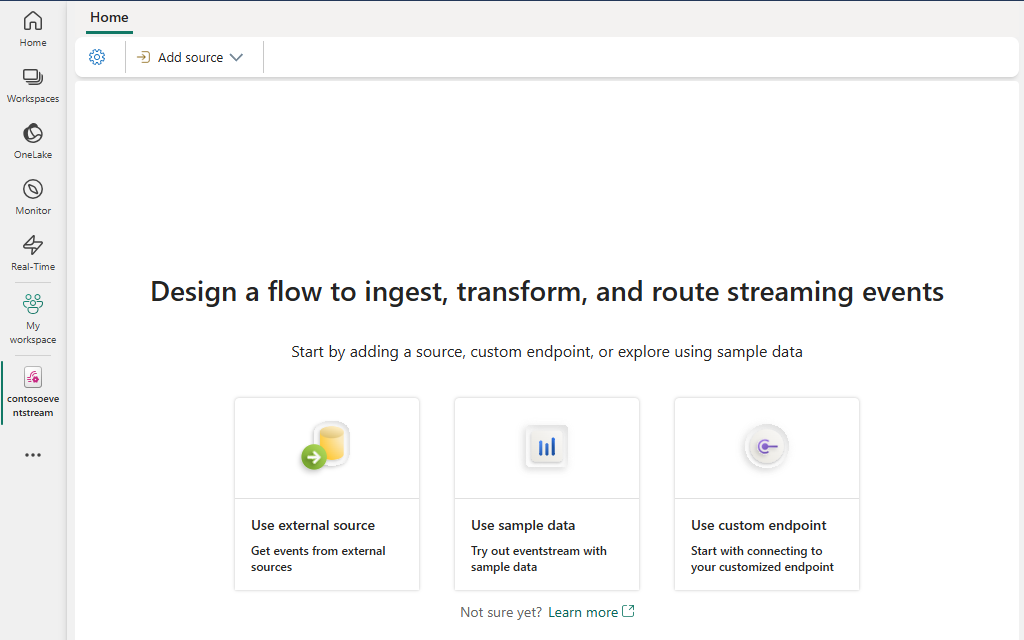
Task: Open eventstream settings via the gear icon
Action: [97, 57]
